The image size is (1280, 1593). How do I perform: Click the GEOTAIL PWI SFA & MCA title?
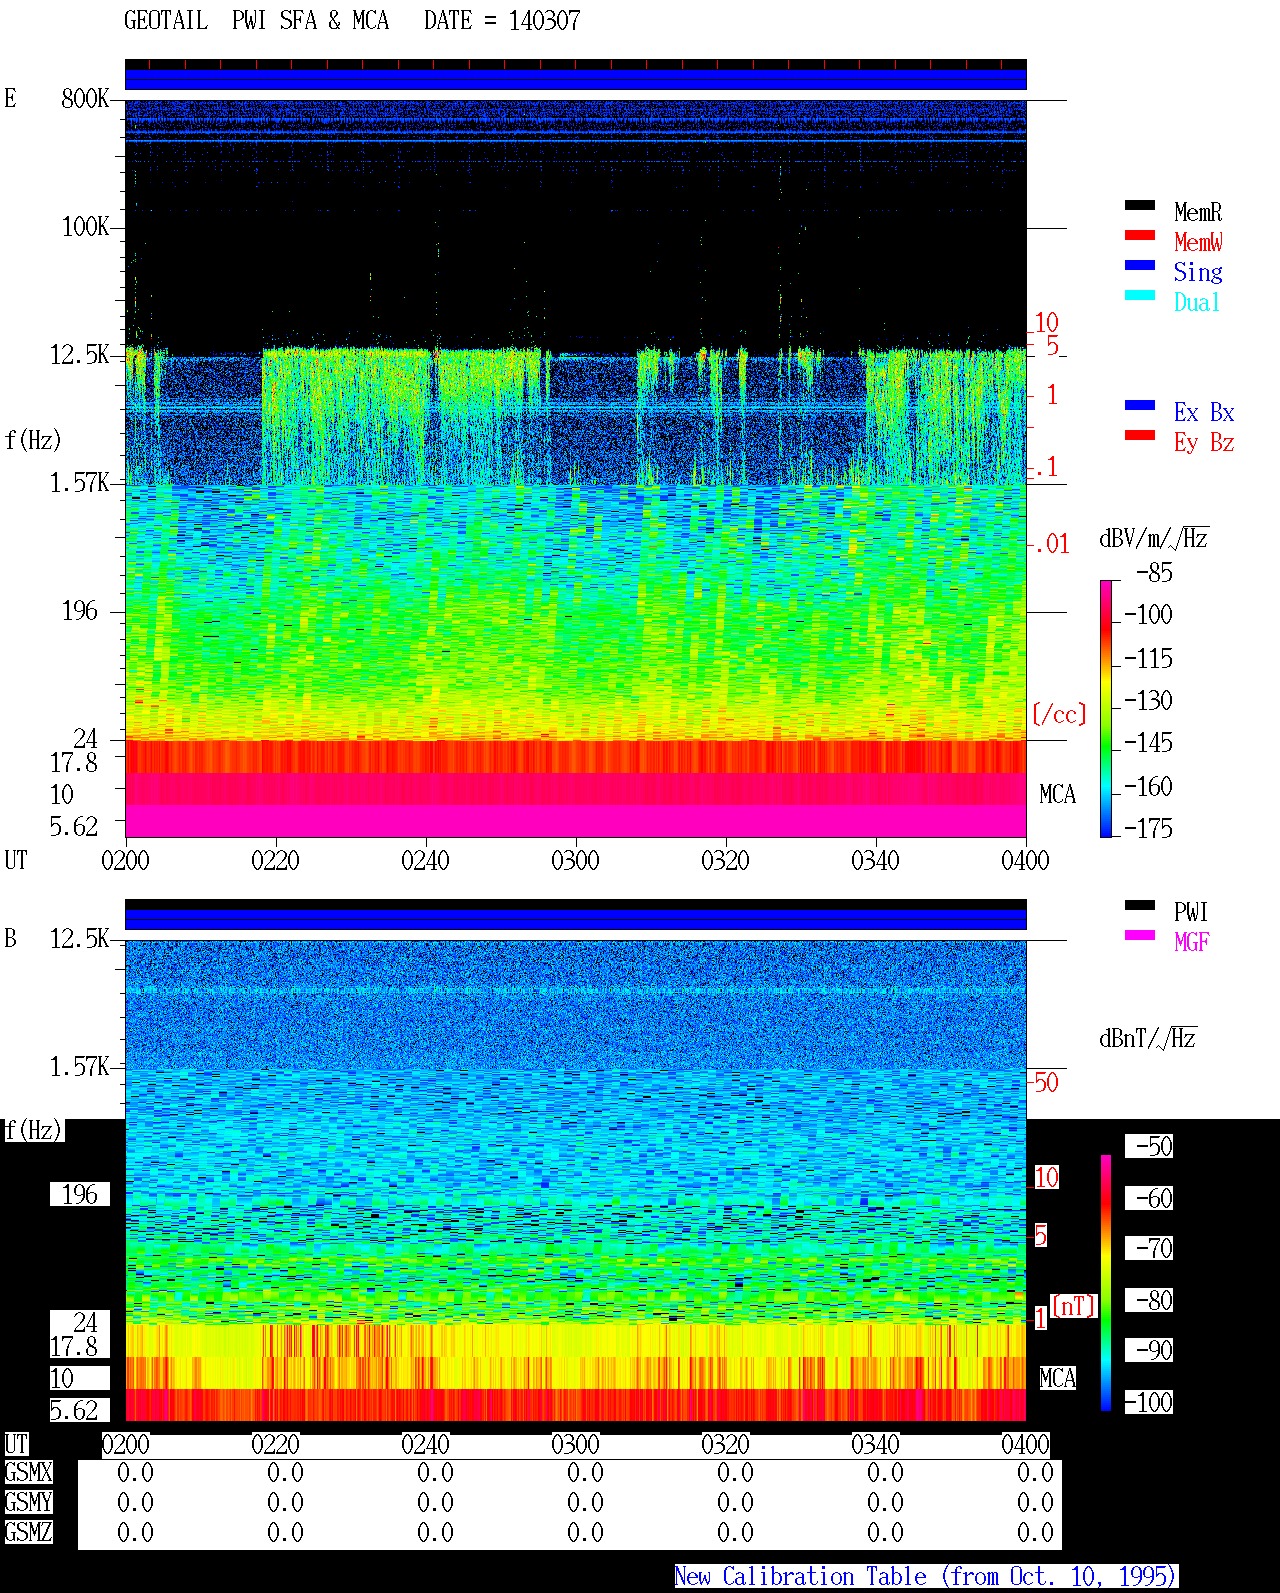(x=256, y=20)
